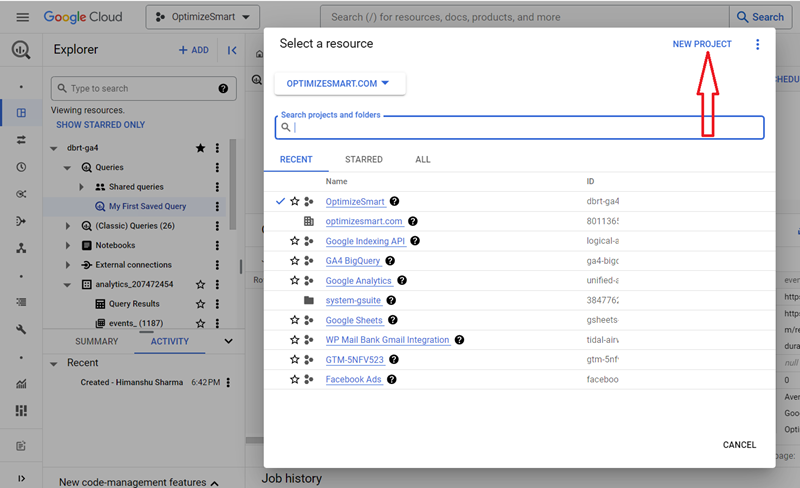Switch to the STARRED tab
The image size is (800, 488).
[x=364, y=159]
